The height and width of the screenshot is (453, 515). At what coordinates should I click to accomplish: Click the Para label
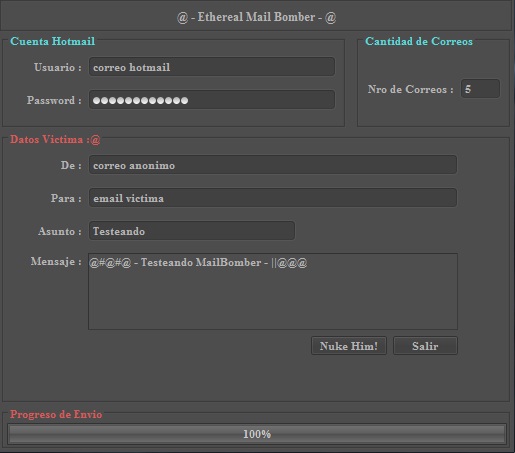pyautogui.click(x=66, y=198)
